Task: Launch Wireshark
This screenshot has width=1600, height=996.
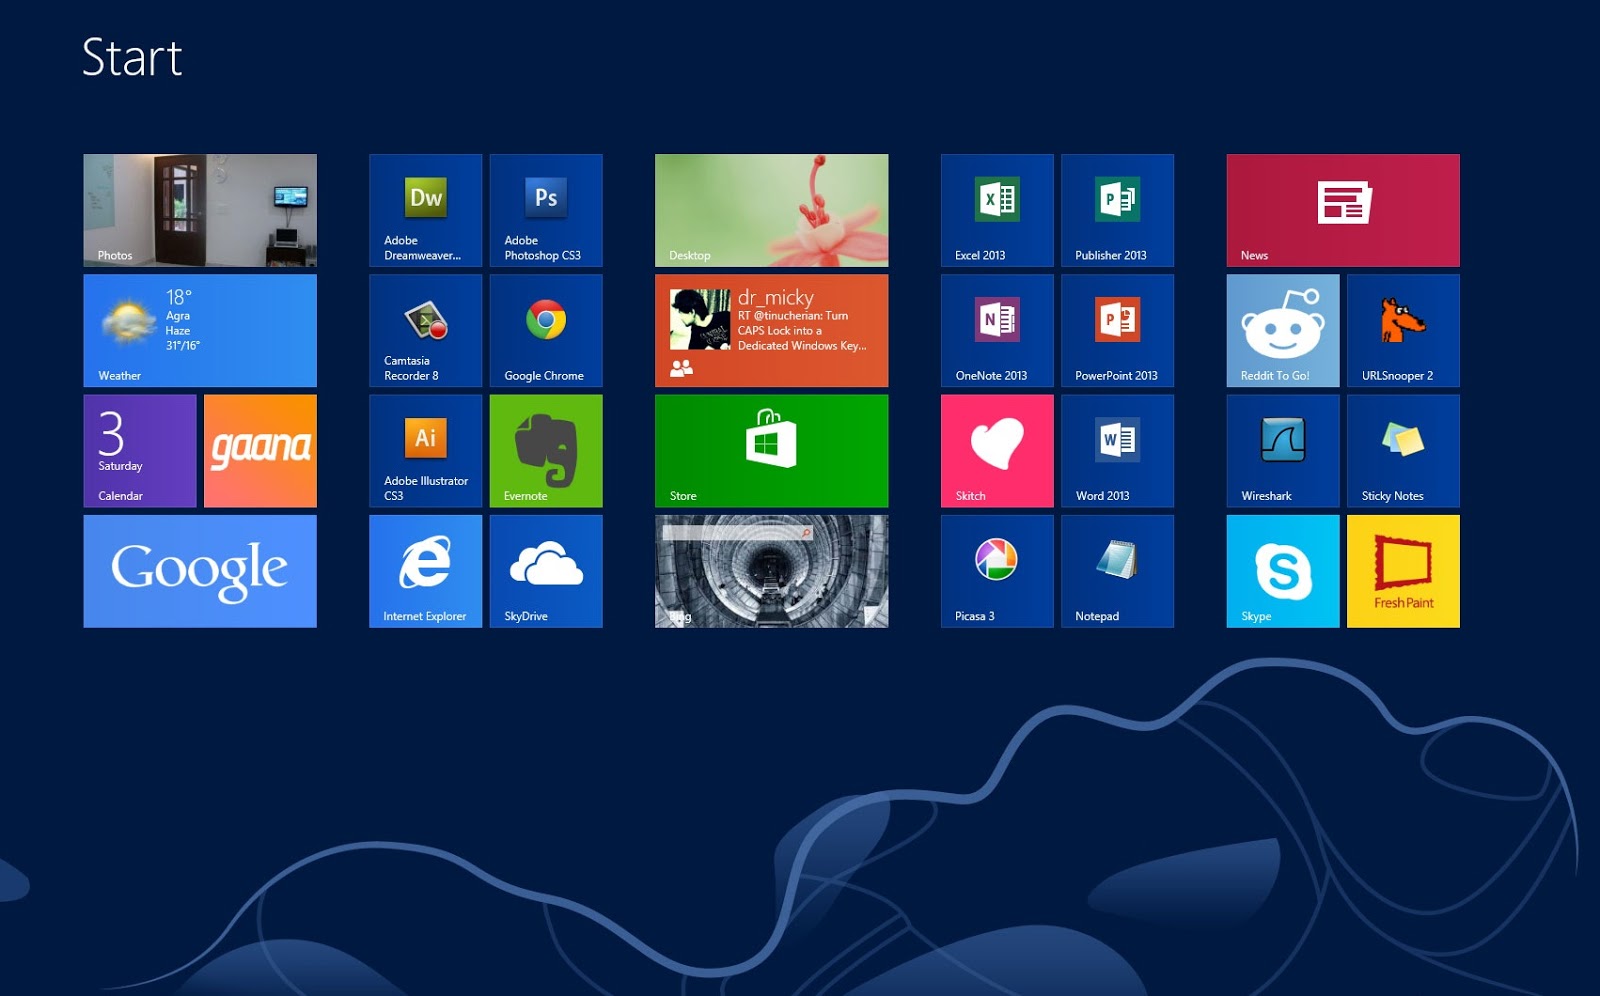Action: click(x=1283, y=451)
